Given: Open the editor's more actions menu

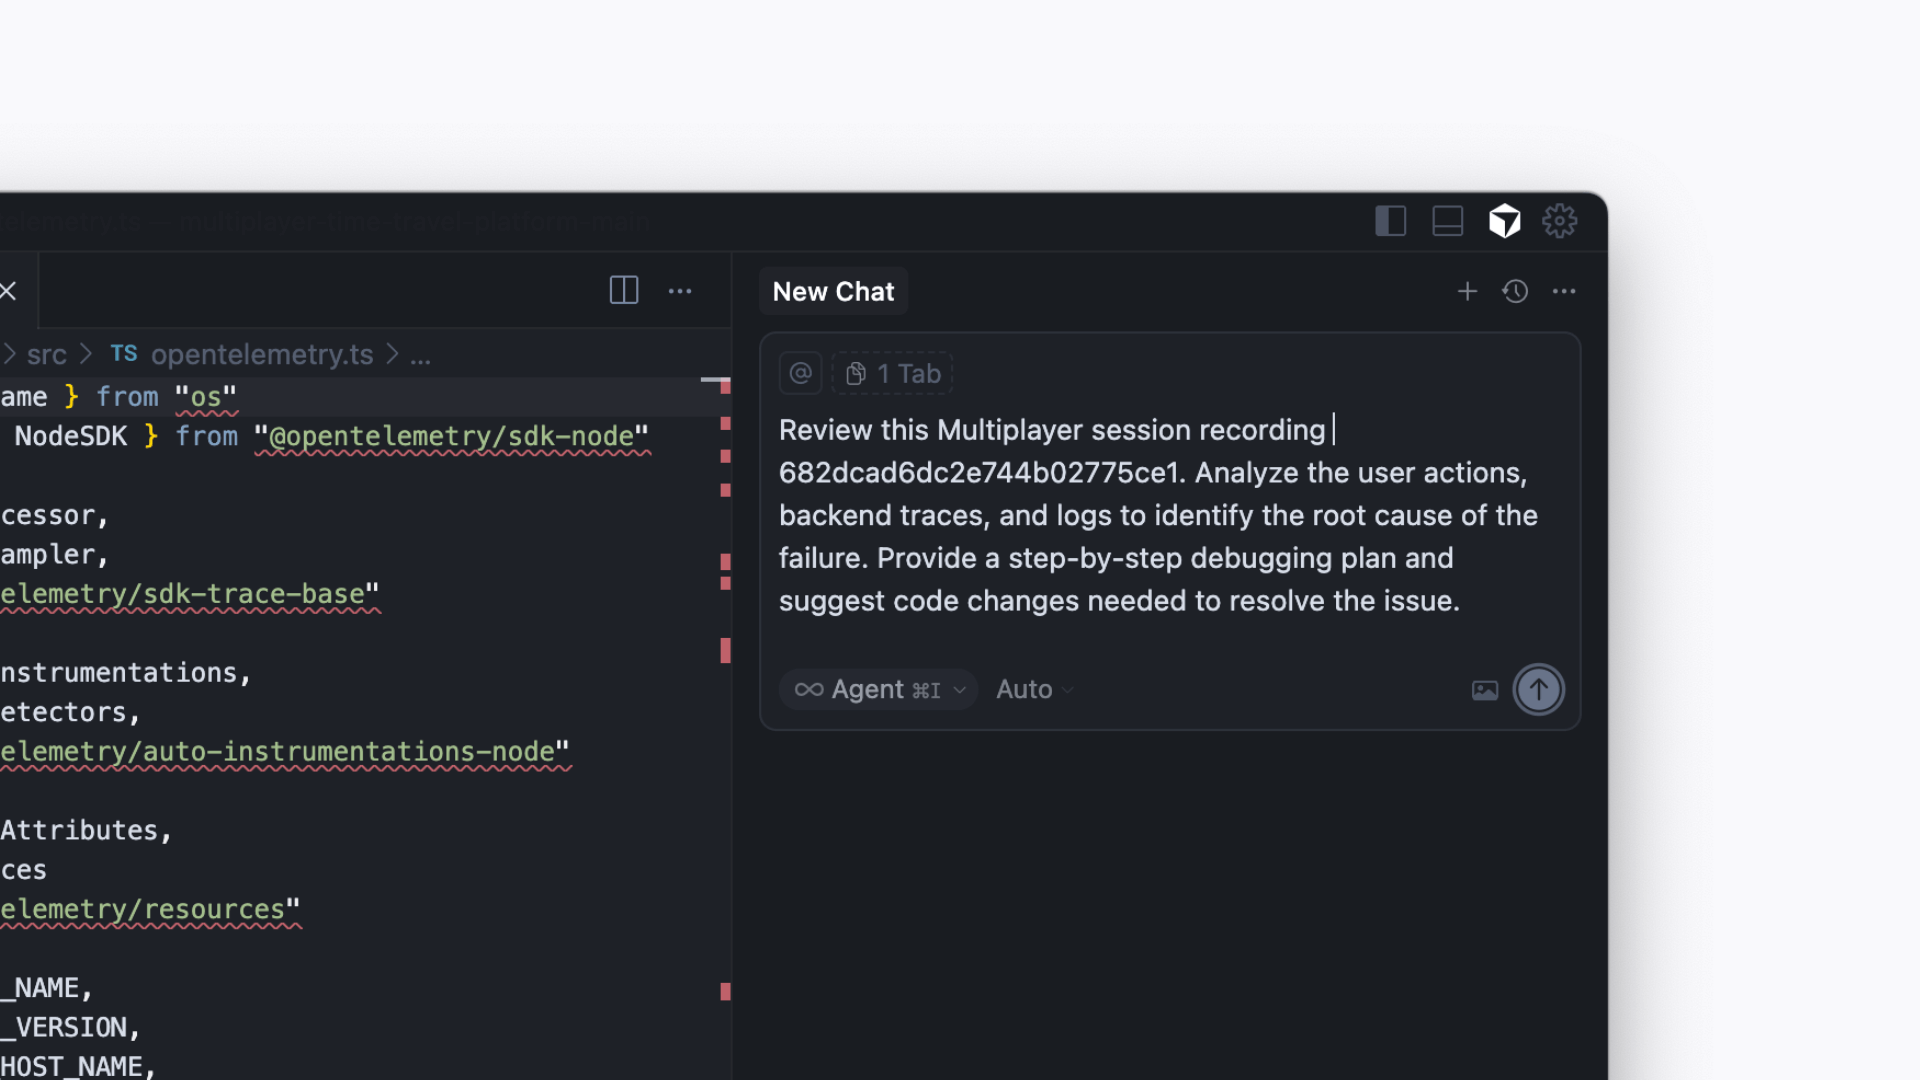Looking at the screenshot, I should tap(680, 290).
